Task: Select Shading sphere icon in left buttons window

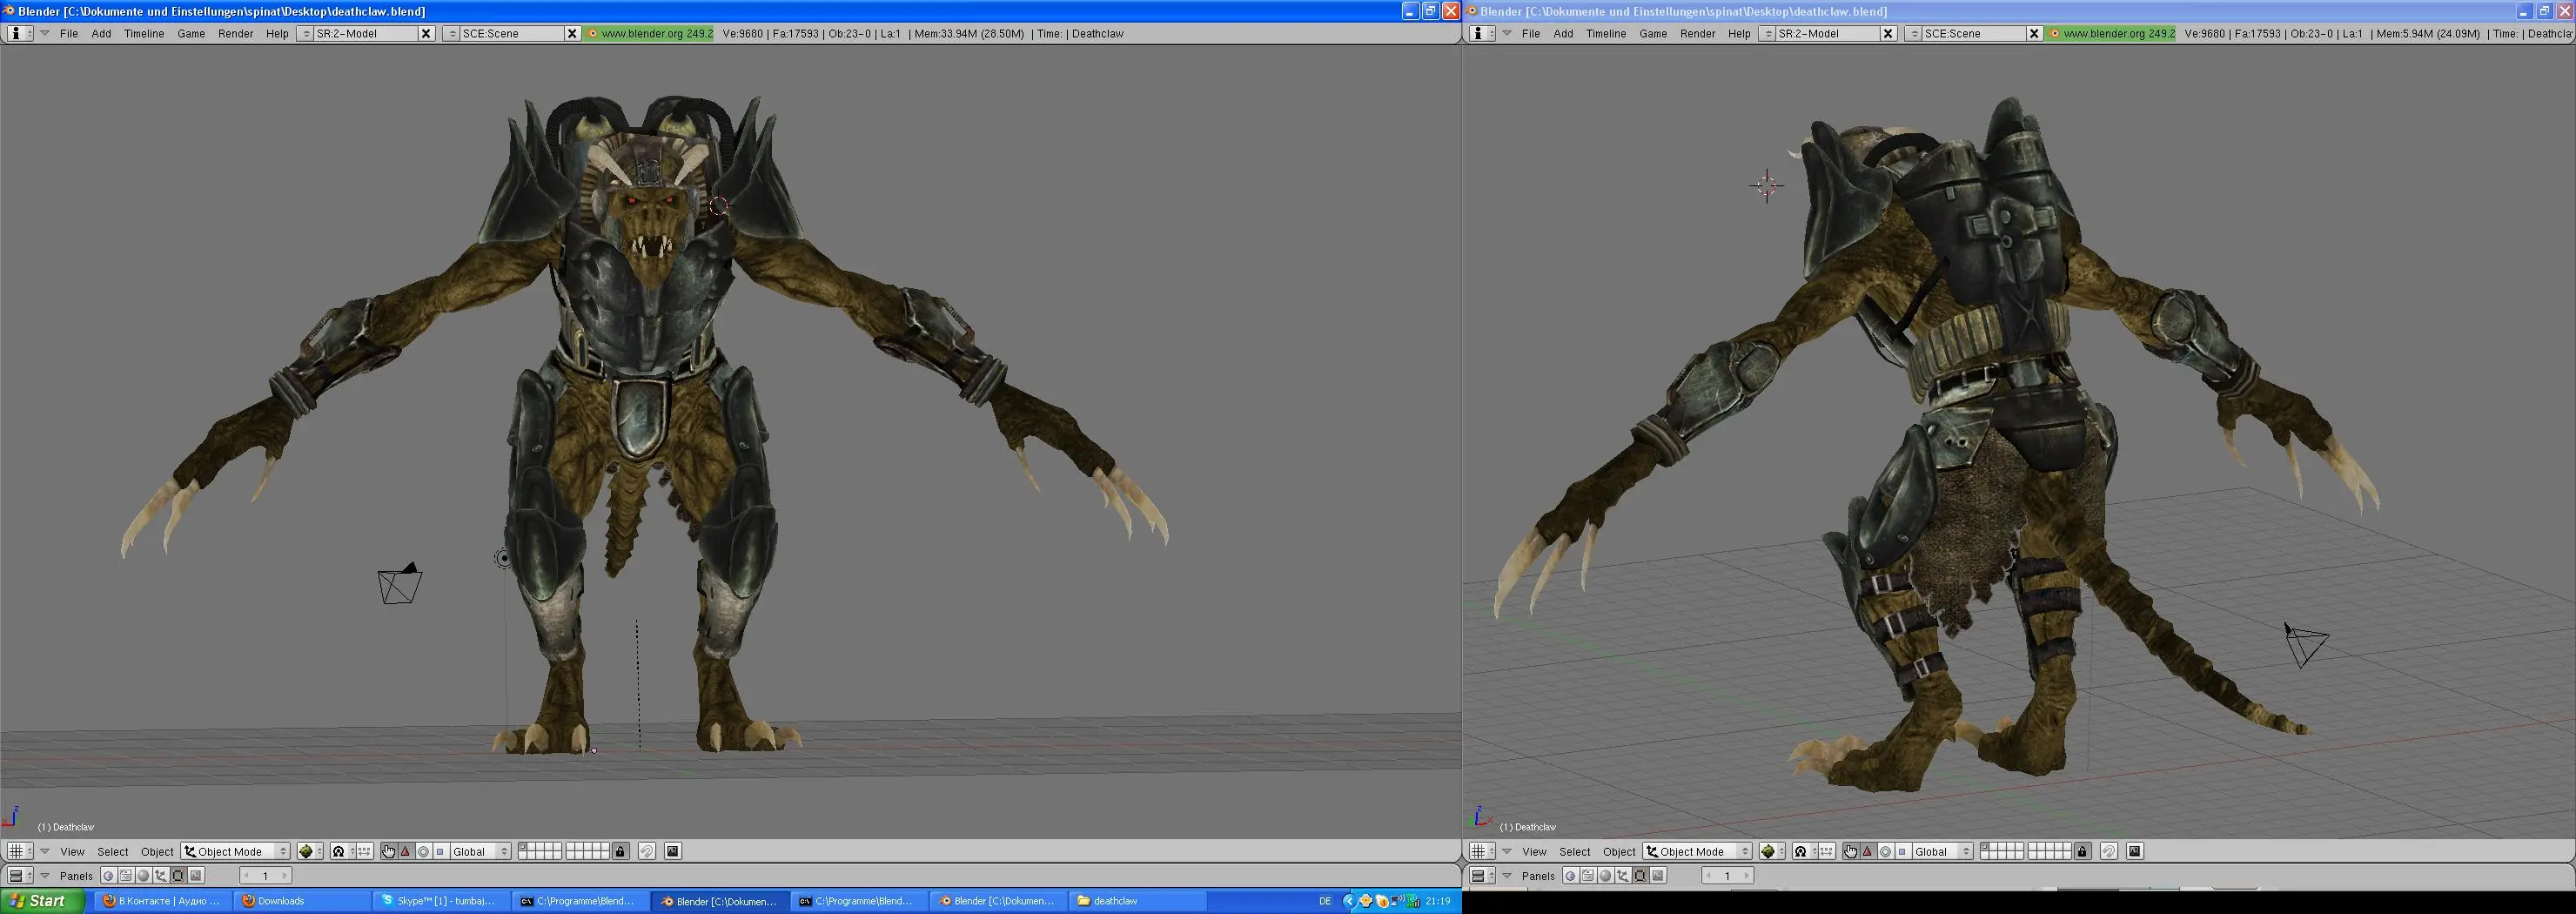Action: pos(144,875)
